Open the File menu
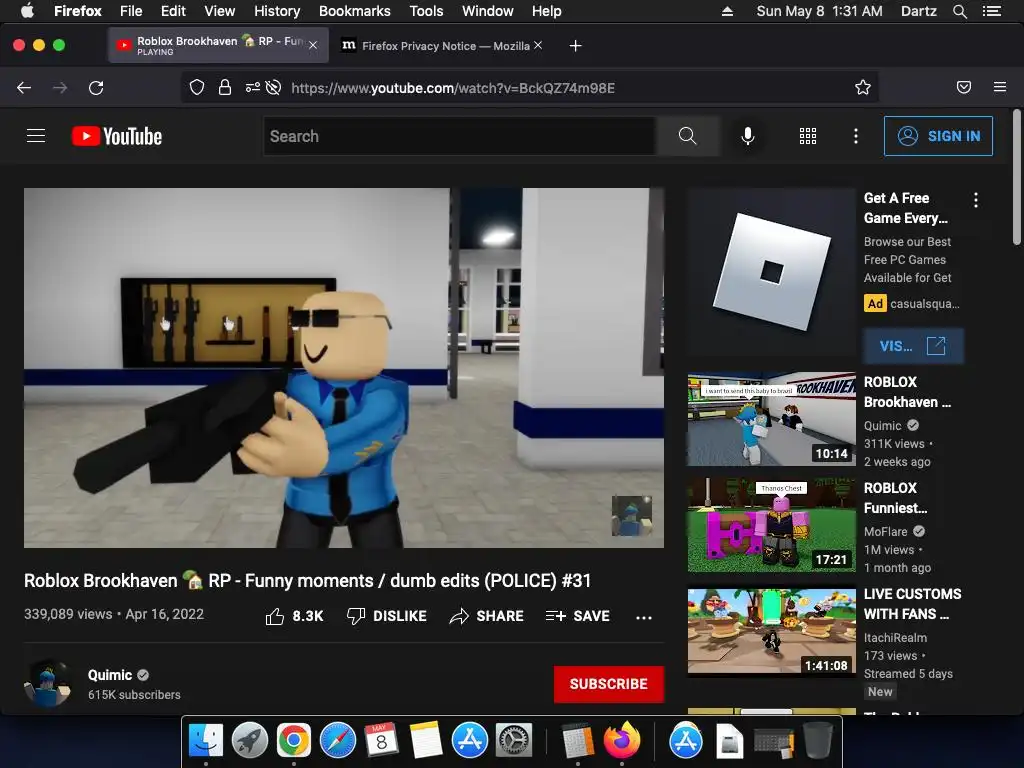The image size is (1024, 768). [x=131, y=11]
